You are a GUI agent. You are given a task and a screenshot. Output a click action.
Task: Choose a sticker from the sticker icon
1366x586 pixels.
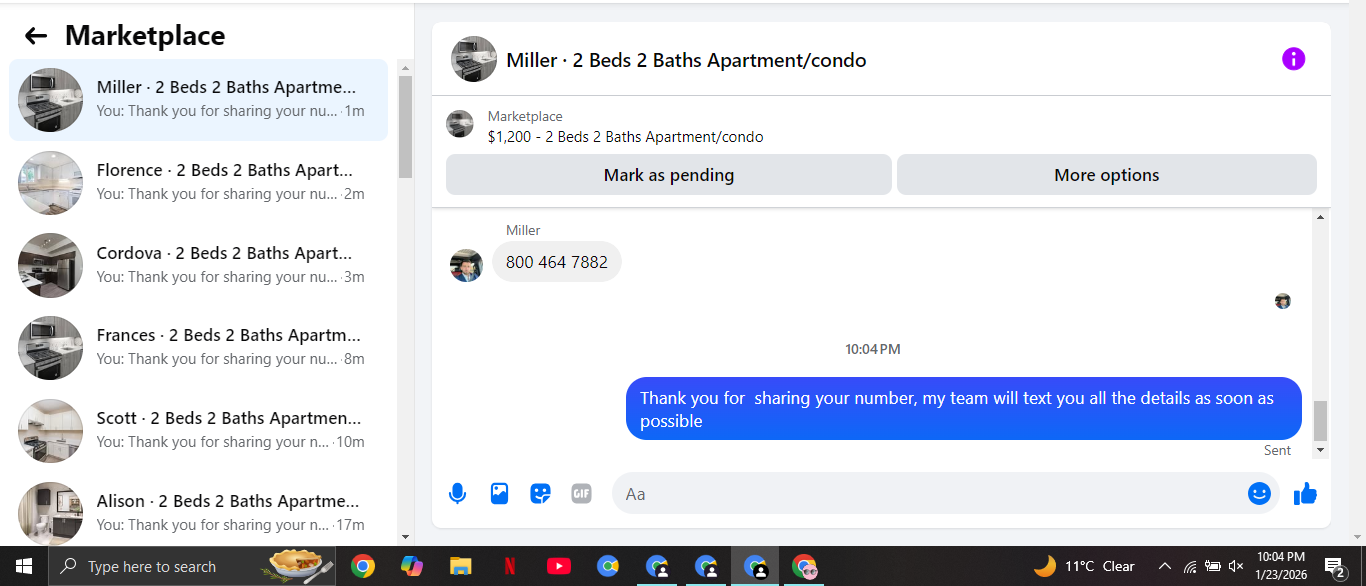(540, 493)
